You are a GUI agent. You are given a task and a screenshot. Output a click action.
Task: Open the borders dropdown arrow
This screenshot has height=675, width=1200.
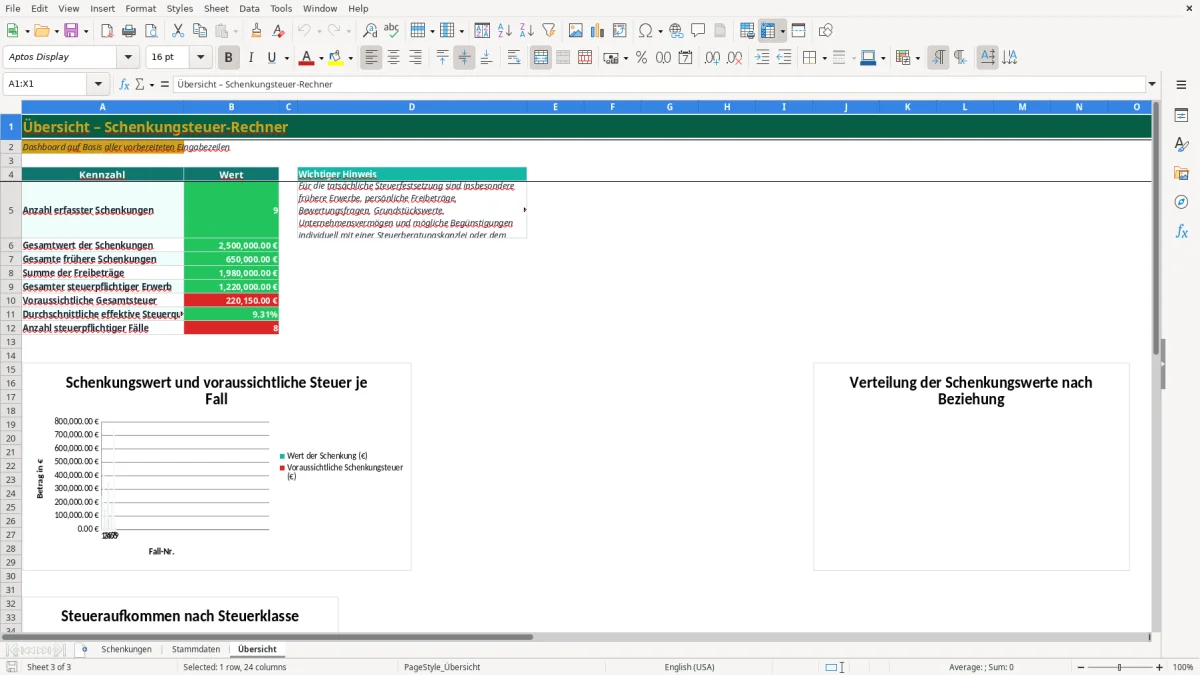coord(824,58)
